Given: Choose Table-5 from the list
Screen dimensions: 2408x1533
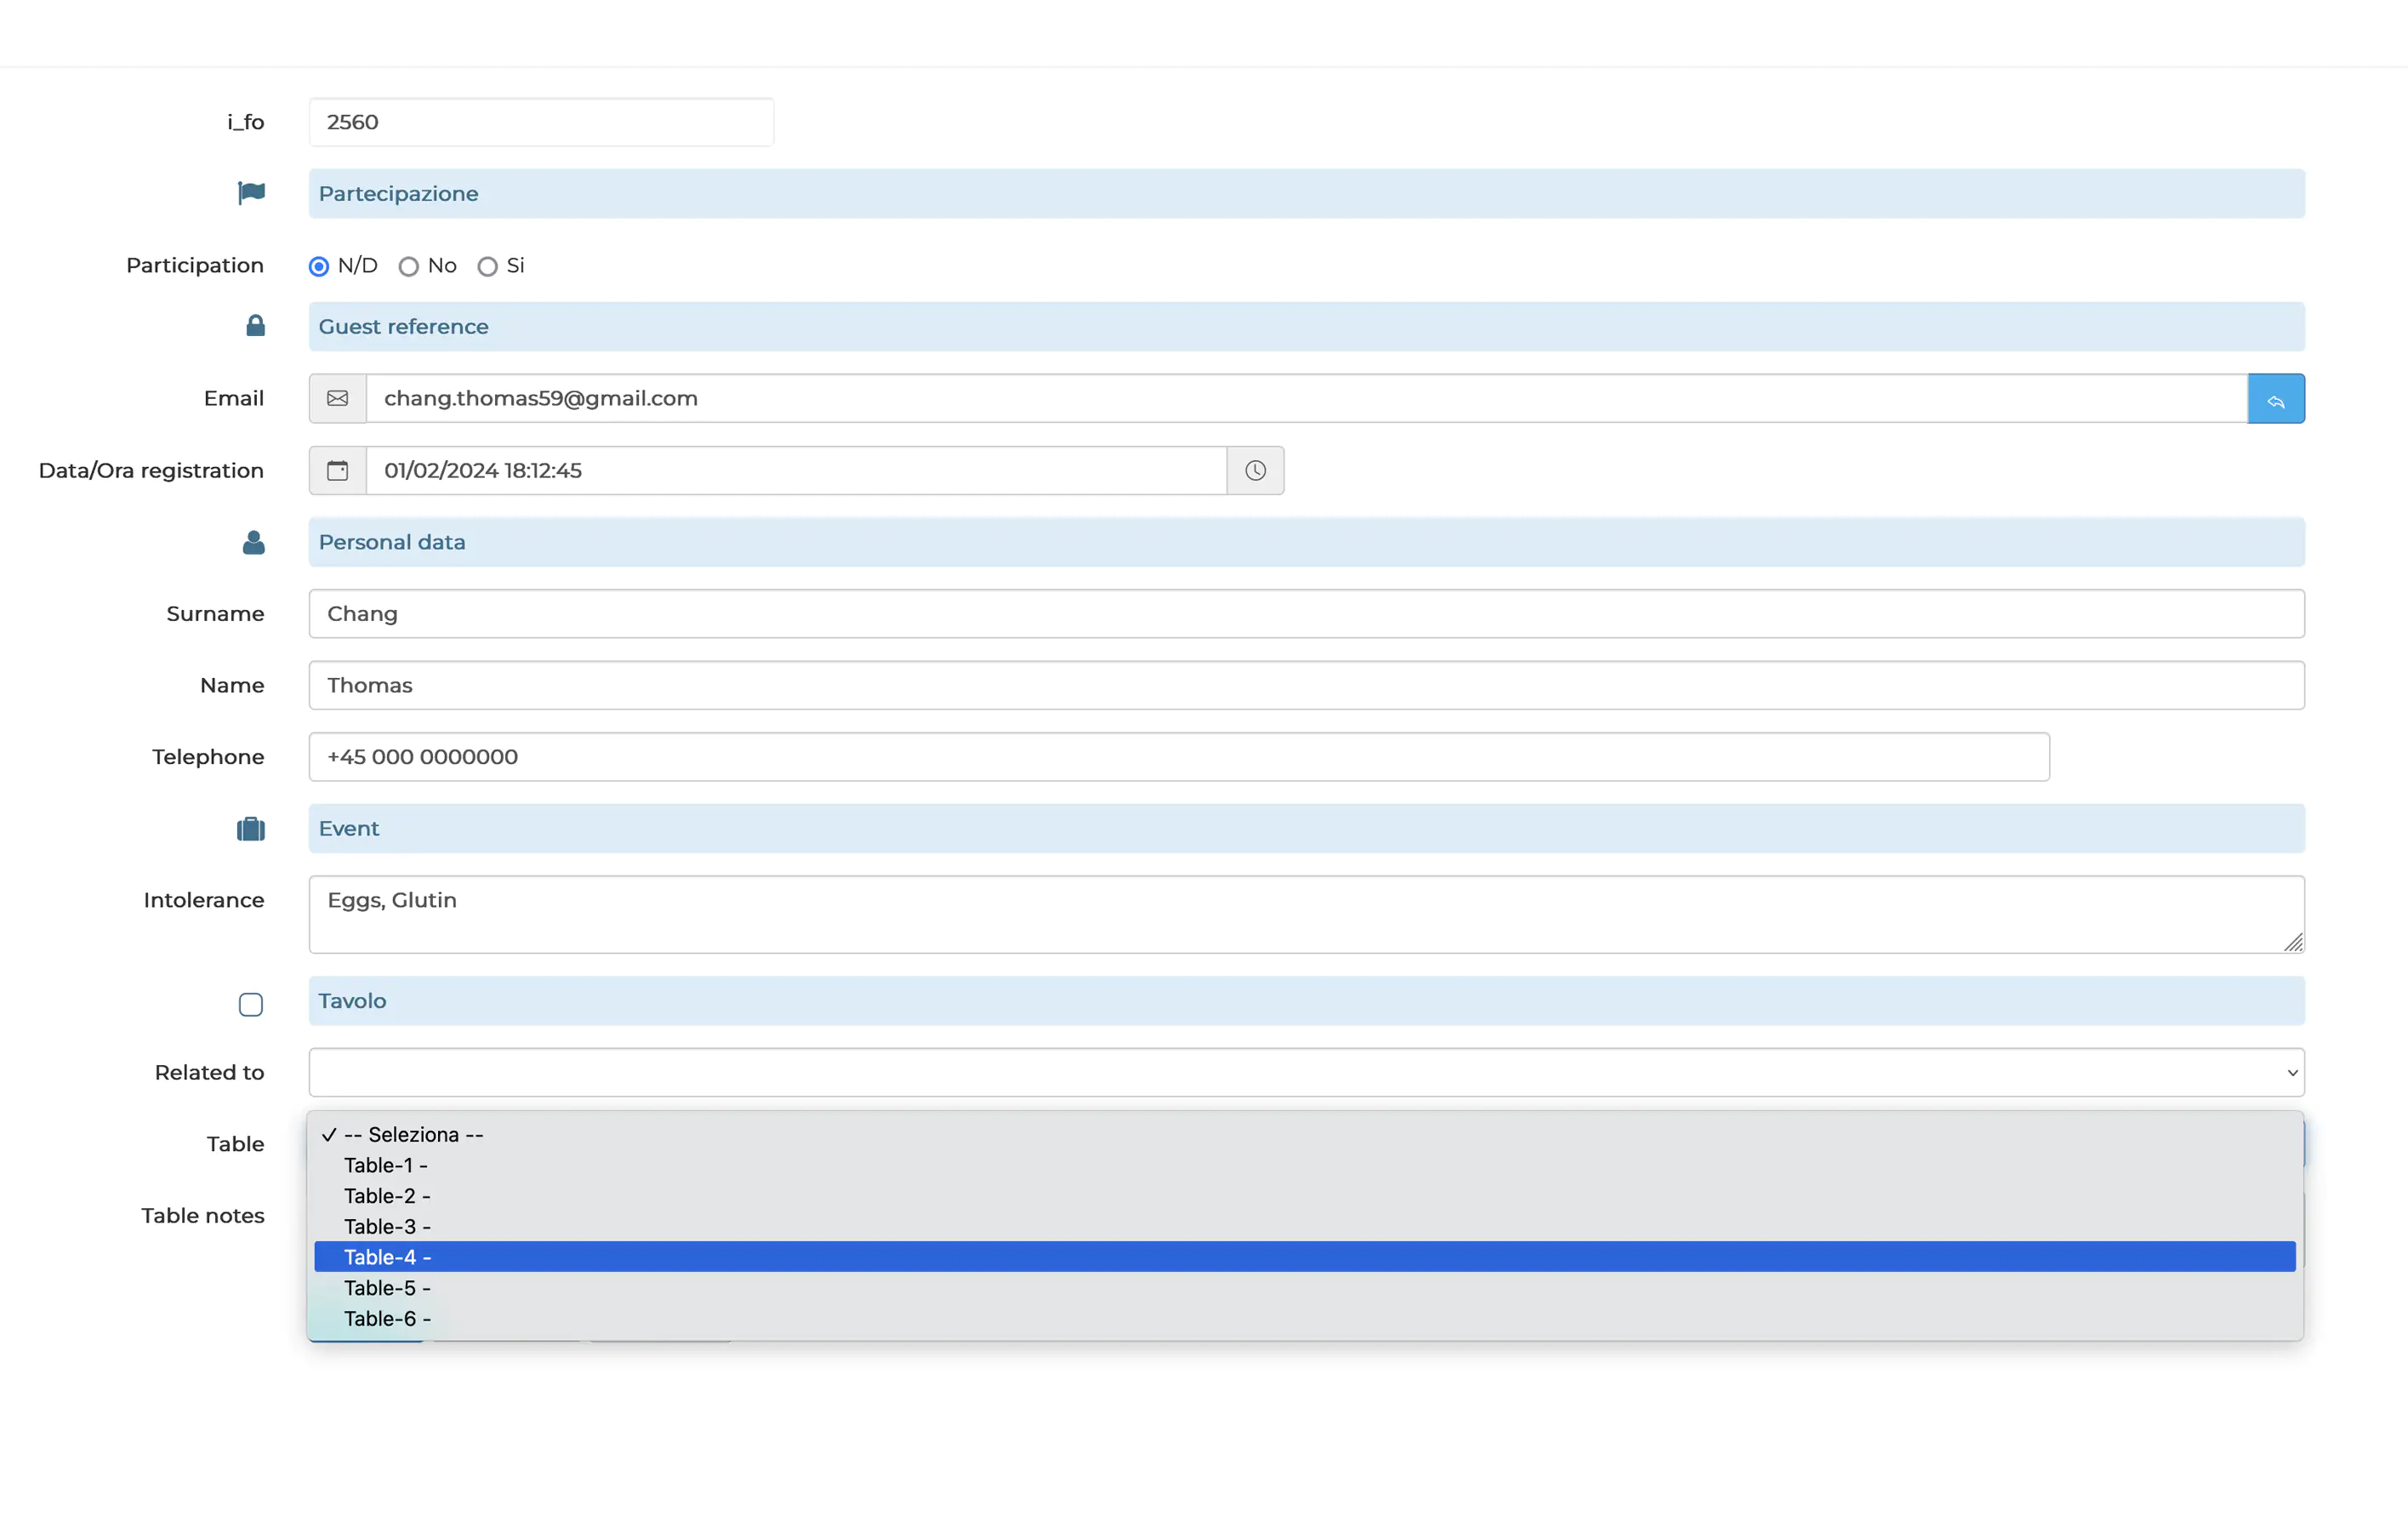Looking at the screenshot, I should (x=1305, y=1289).
